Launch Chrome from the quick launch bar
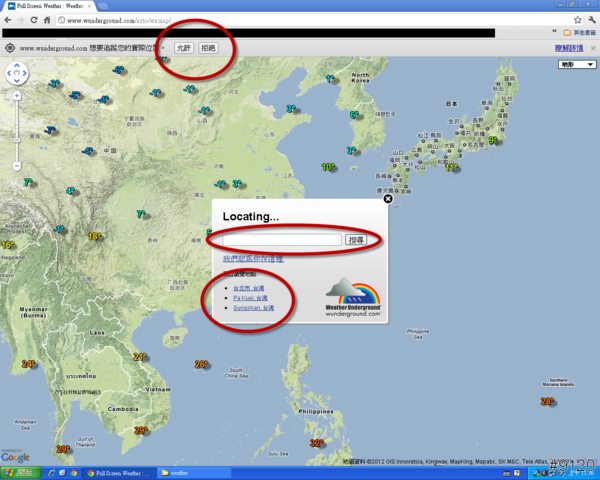 (x=73, y=473)
